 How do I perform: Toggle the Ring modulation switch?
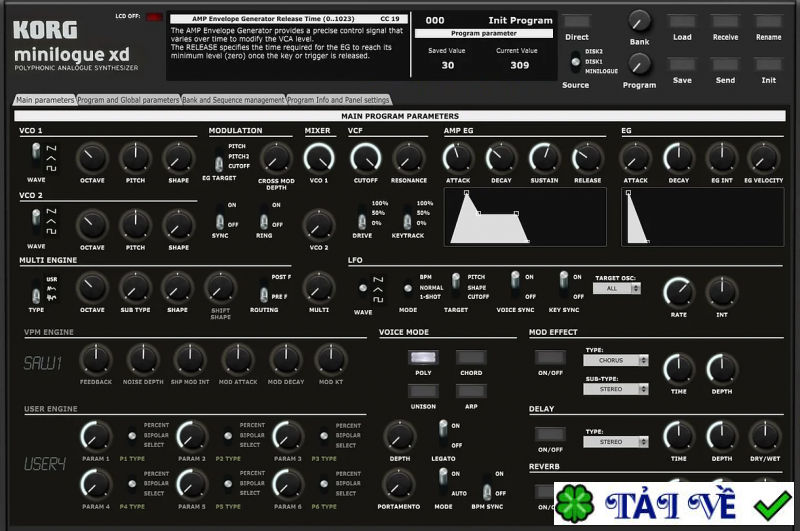click(264, 216)
